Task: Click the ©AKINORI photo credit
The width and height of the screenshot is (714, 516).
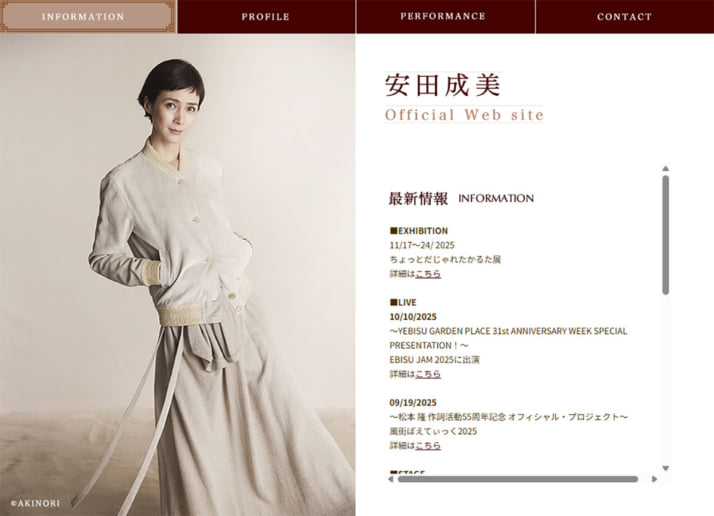Action: (35, 503)
